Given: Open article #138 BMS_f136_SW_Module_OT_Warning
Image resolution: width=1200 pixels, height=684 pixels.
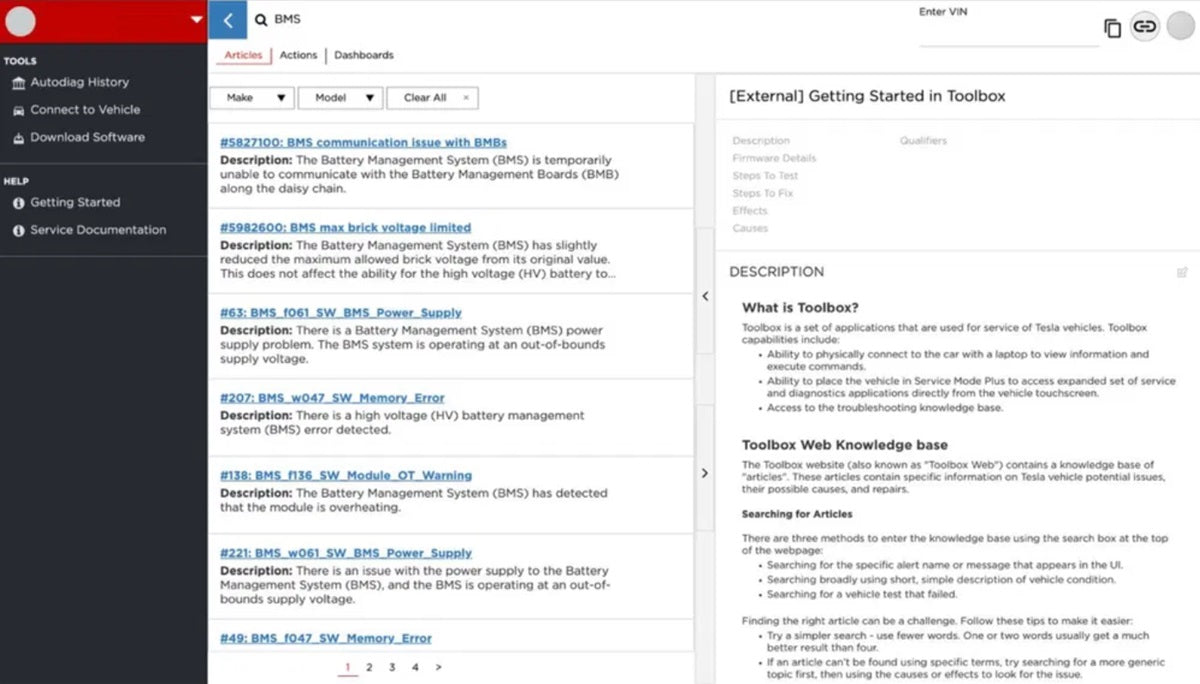Looking at the screenshot, I should point(346,476).
